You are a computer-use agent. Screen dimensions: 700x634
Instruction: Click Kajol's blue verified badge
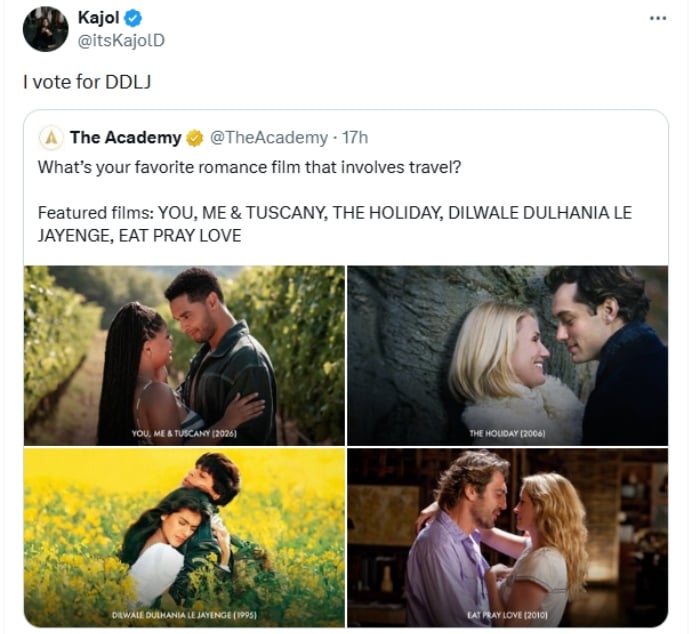(133, 18)
